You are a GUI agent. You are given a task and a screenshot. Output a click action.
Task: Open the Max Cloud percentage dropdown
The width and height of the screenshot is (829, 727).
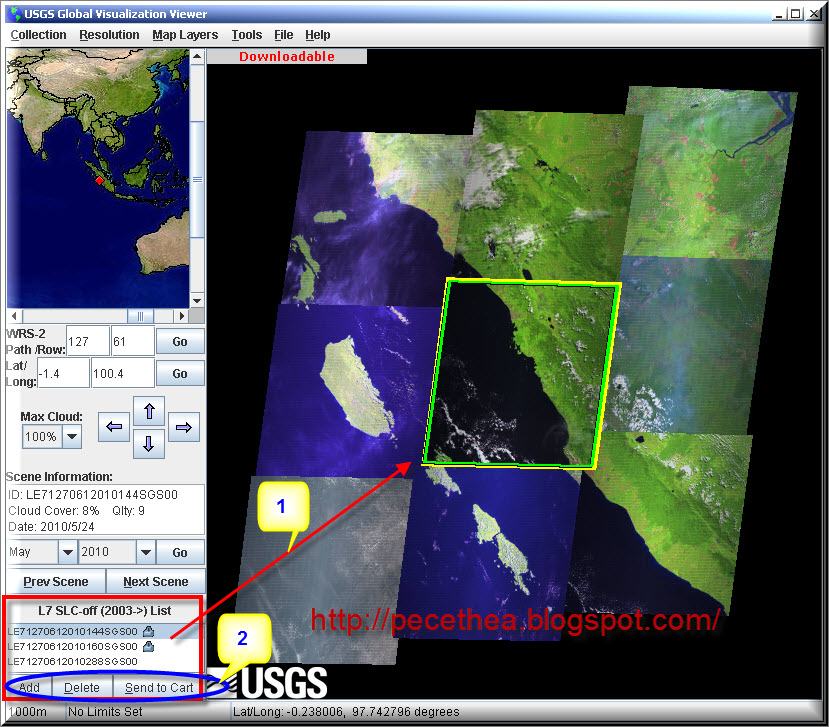tap(70, 436)
